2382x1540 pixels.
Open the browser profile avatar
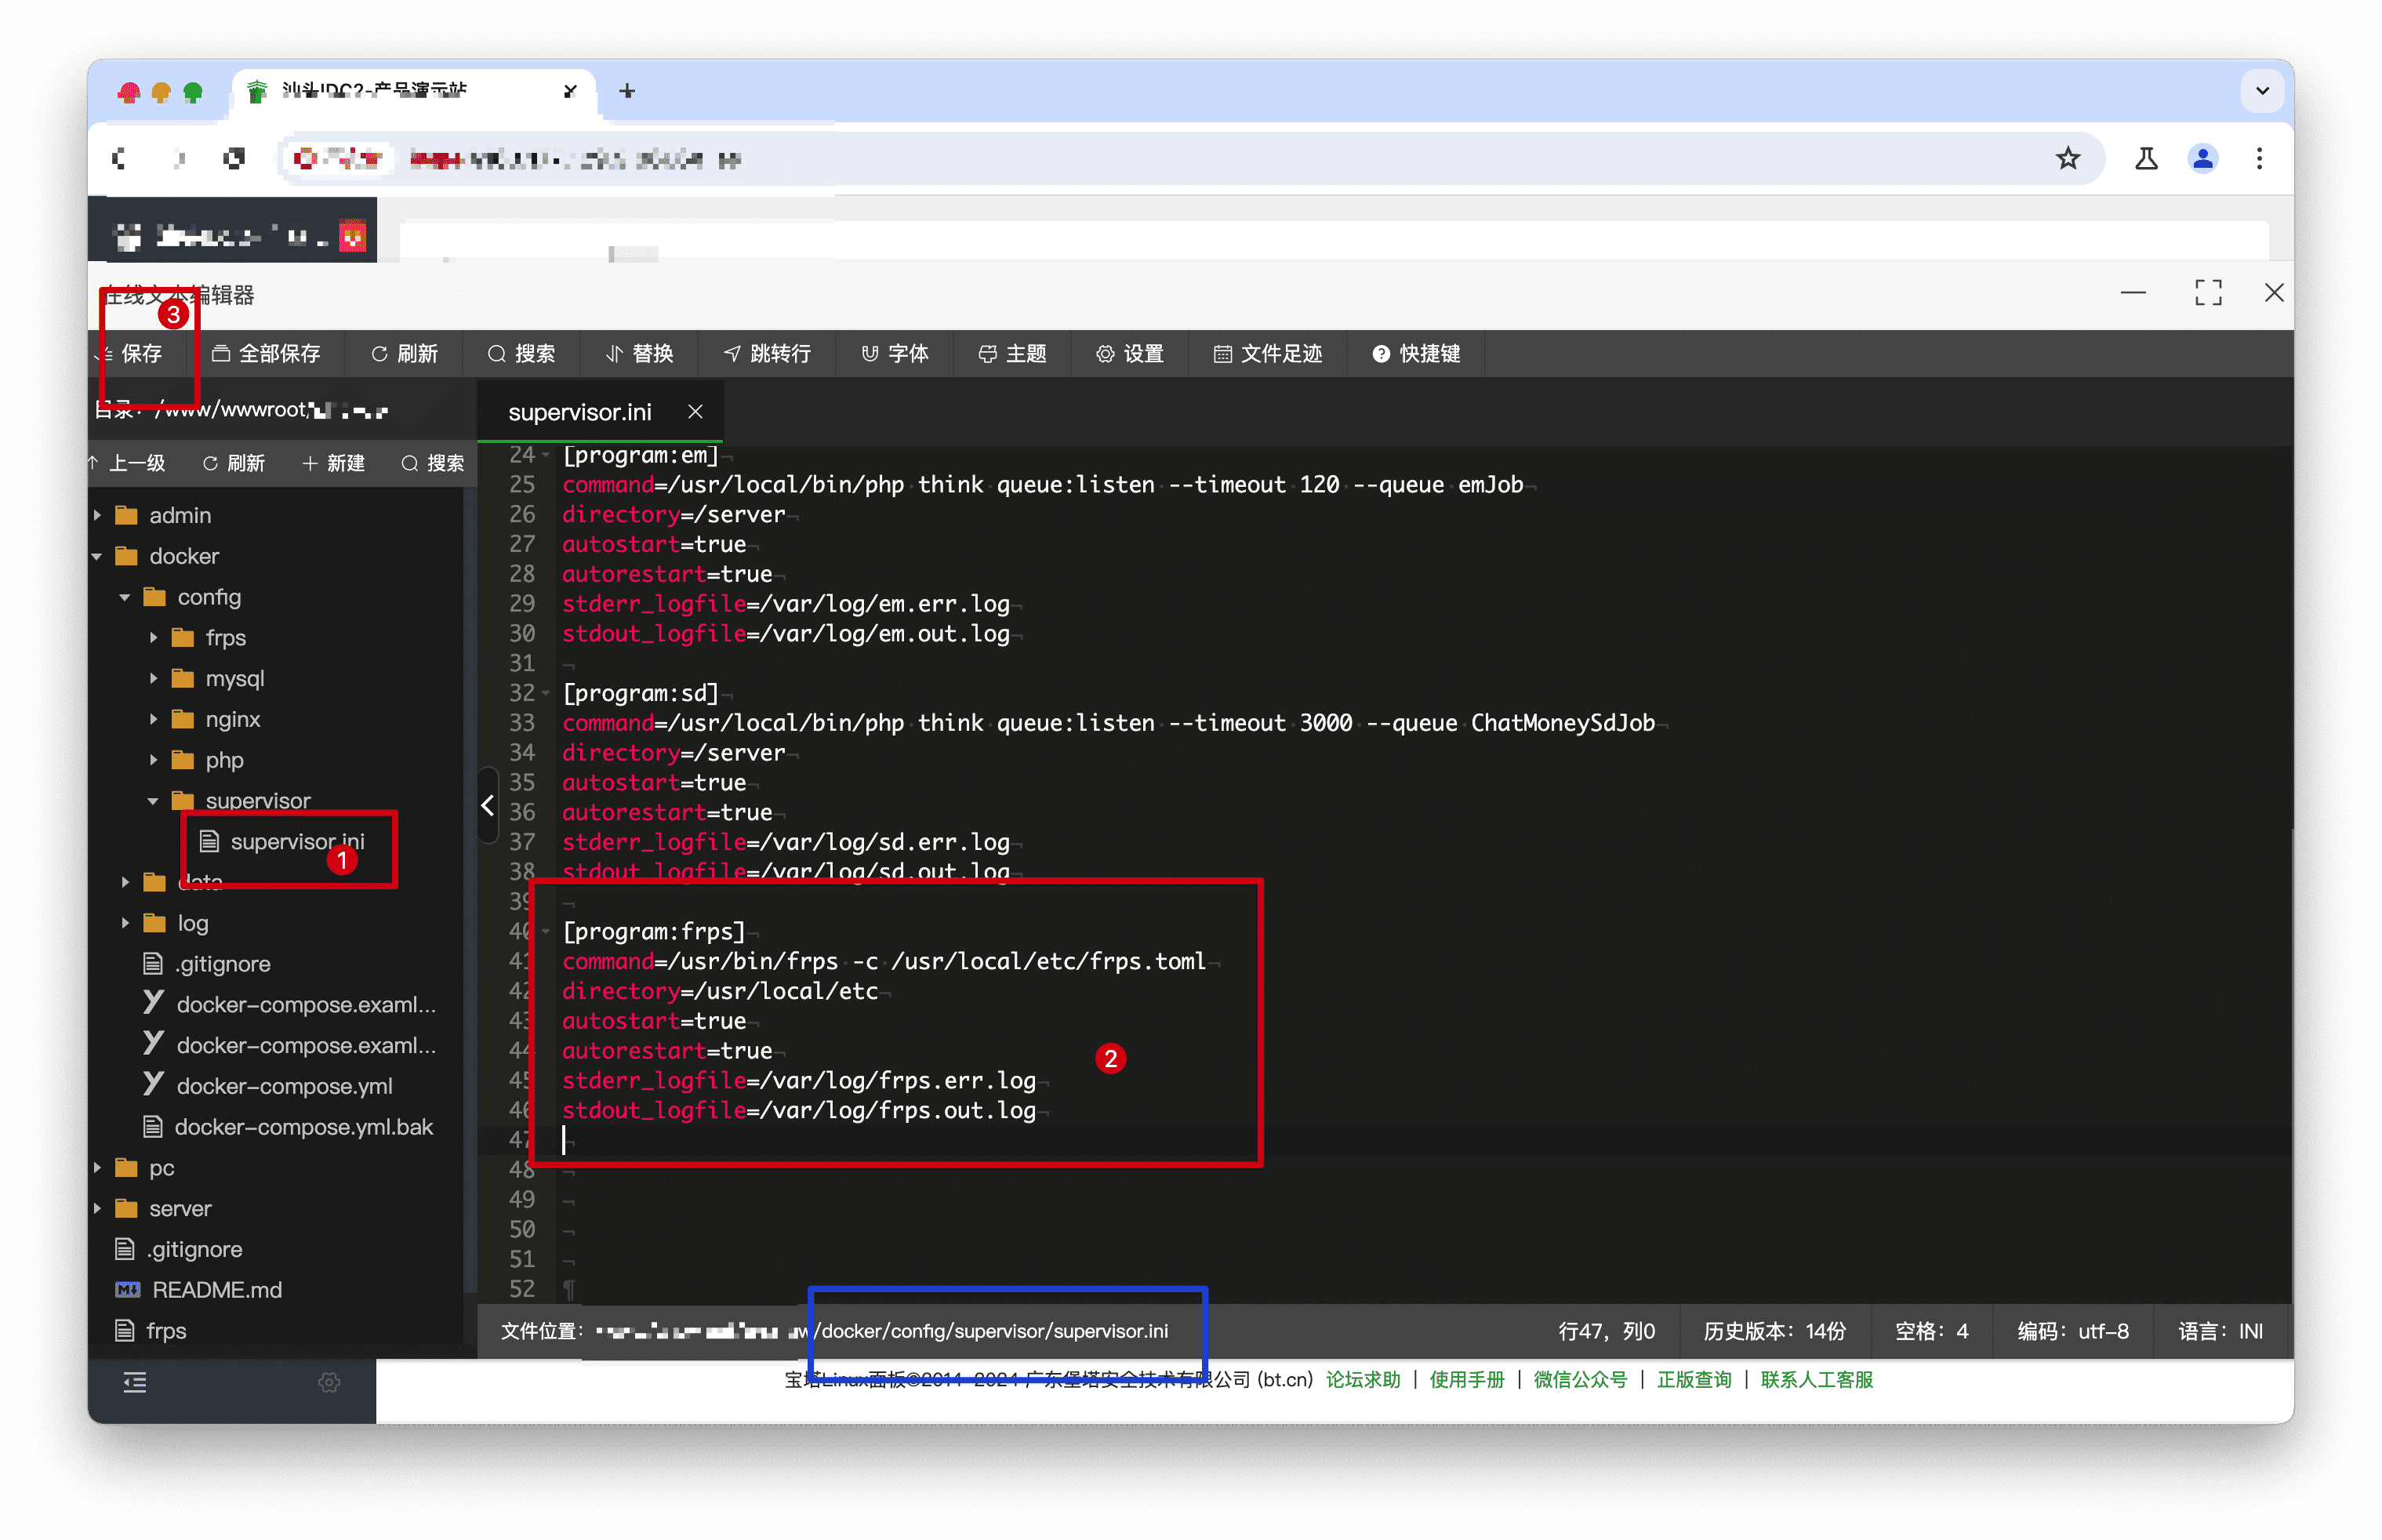(2203, 158)
